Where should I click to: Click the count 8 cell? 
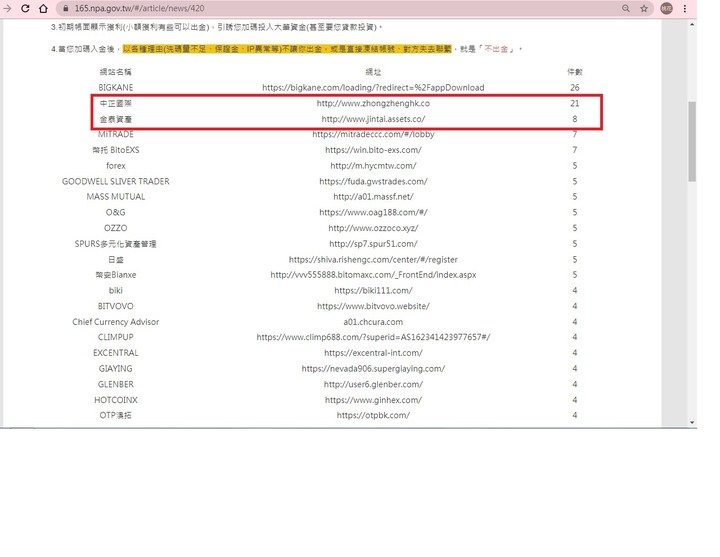pos(574,119)
